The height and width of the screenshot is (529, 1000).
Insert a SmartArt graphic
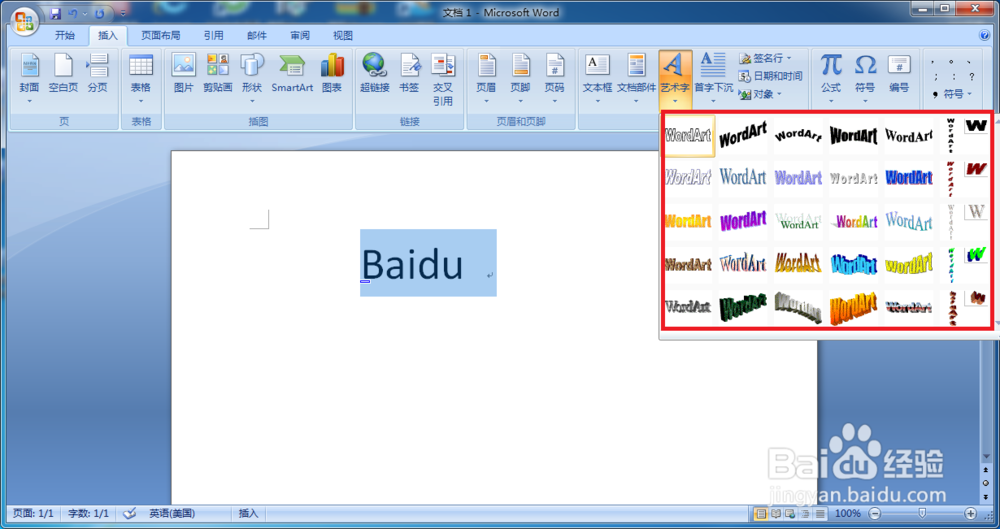tap(292, 74)
